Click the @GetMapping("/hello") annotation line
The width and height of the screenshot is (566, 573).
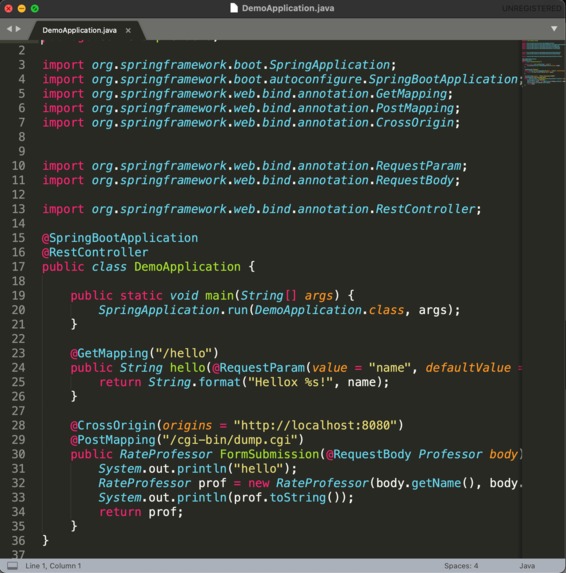click(144, 353)
